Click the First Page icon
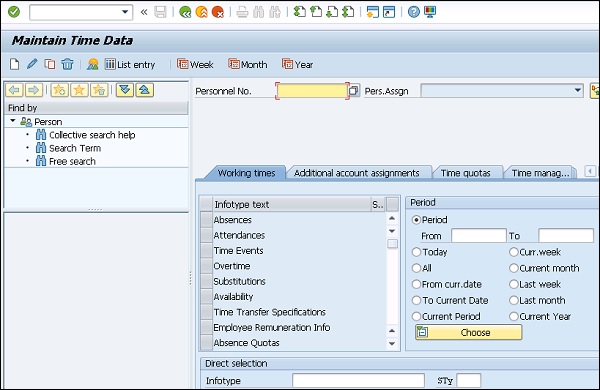The width and height of the screenshot is (600, 390). click(300, 12)
